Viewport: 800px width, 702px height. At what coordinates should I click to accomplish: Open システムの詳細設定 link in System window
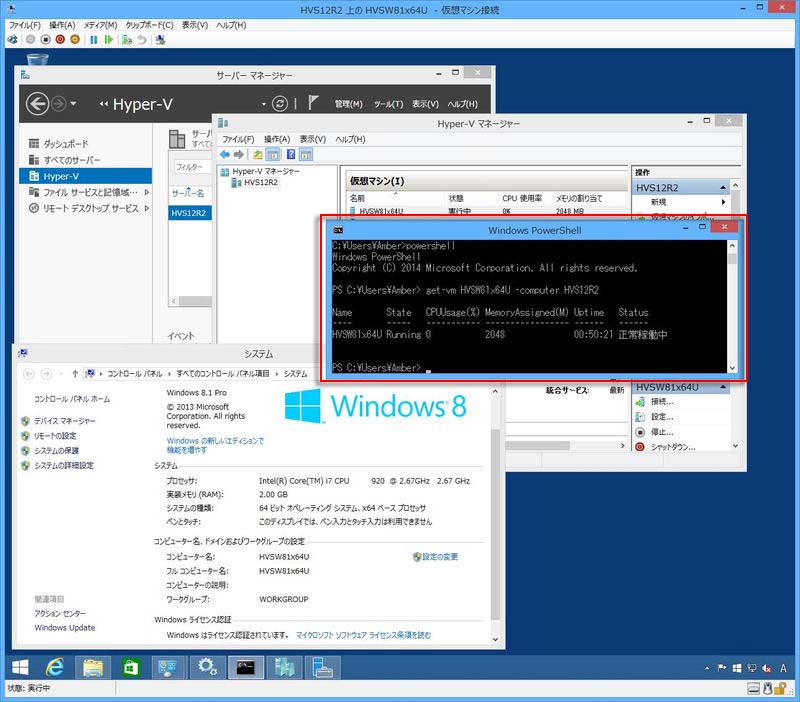pyautogui.click(x=64, y=465)
